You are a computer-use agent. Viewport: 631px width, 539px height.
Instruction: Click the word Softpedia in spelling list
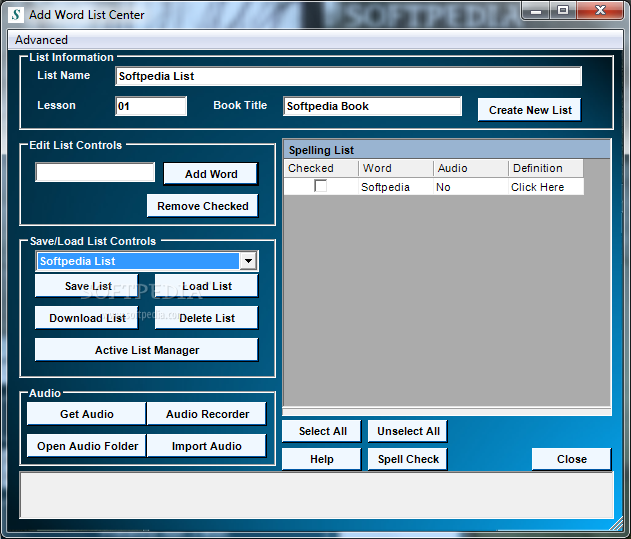click(385, 187)
